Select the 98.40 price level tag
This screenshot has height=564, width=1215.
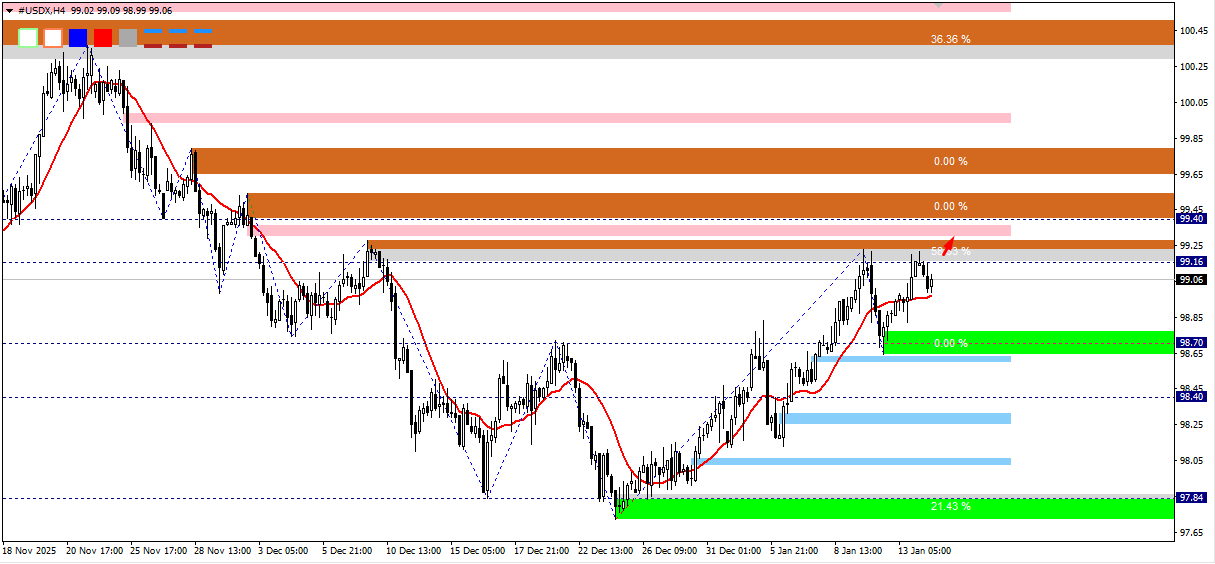click(x=1191, y=397)
